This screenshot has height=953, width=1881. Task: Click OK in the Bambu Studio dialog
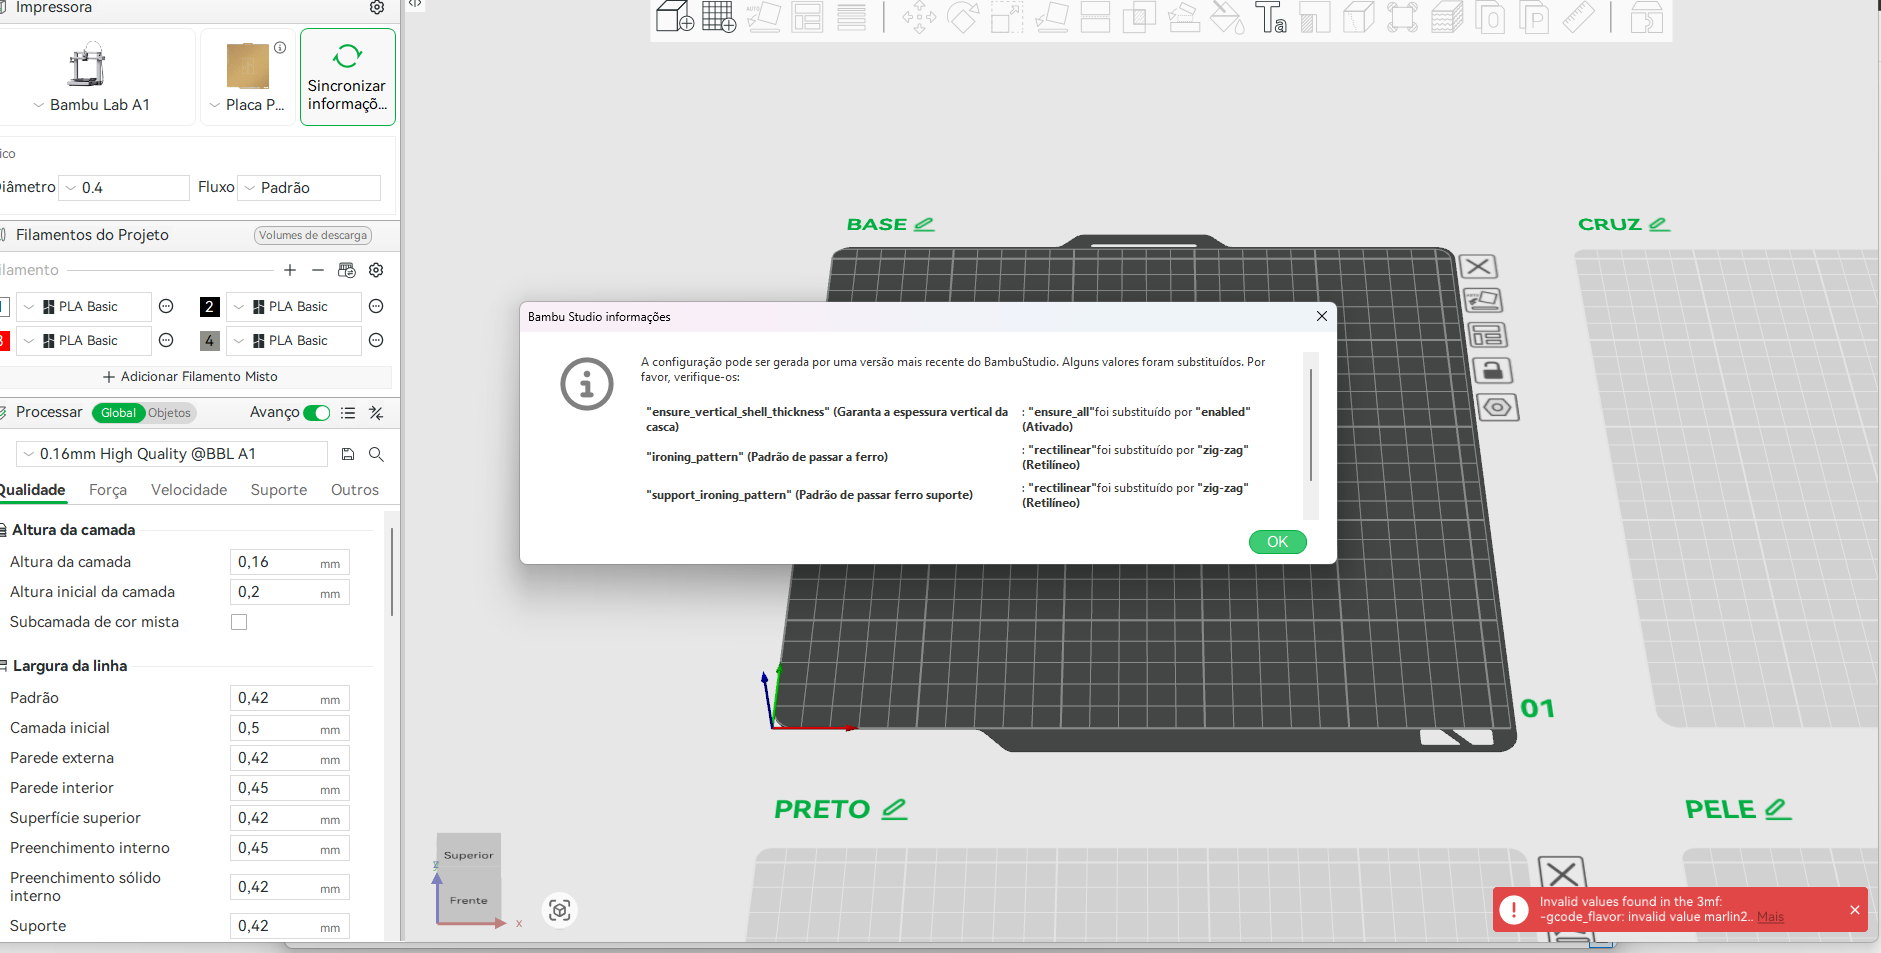tap(1277, 542)
